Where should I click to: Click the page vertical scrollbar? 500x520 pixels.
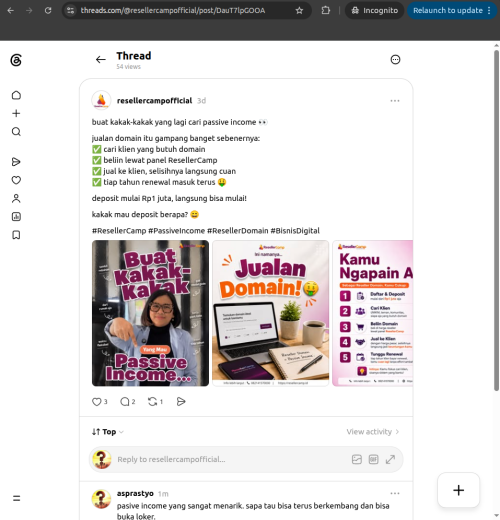tap(496, 220)
